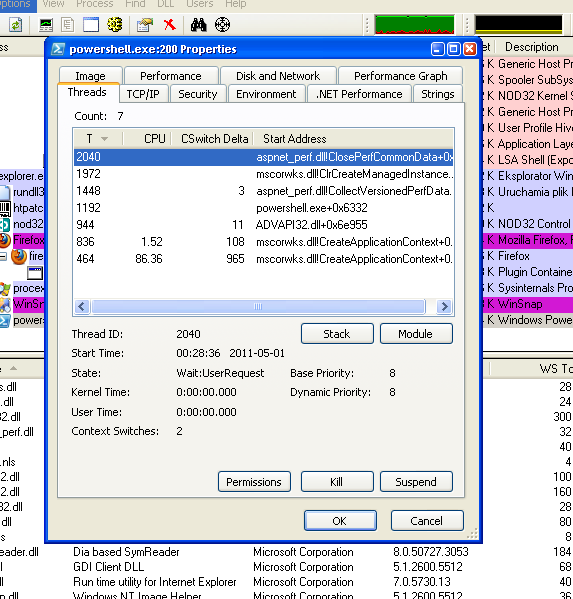The height and width of the screenshot is (599, 573).
Task: Click the PowerShell icon in dialog title bar
Action: pyautogui.click(x=58, y=49)
